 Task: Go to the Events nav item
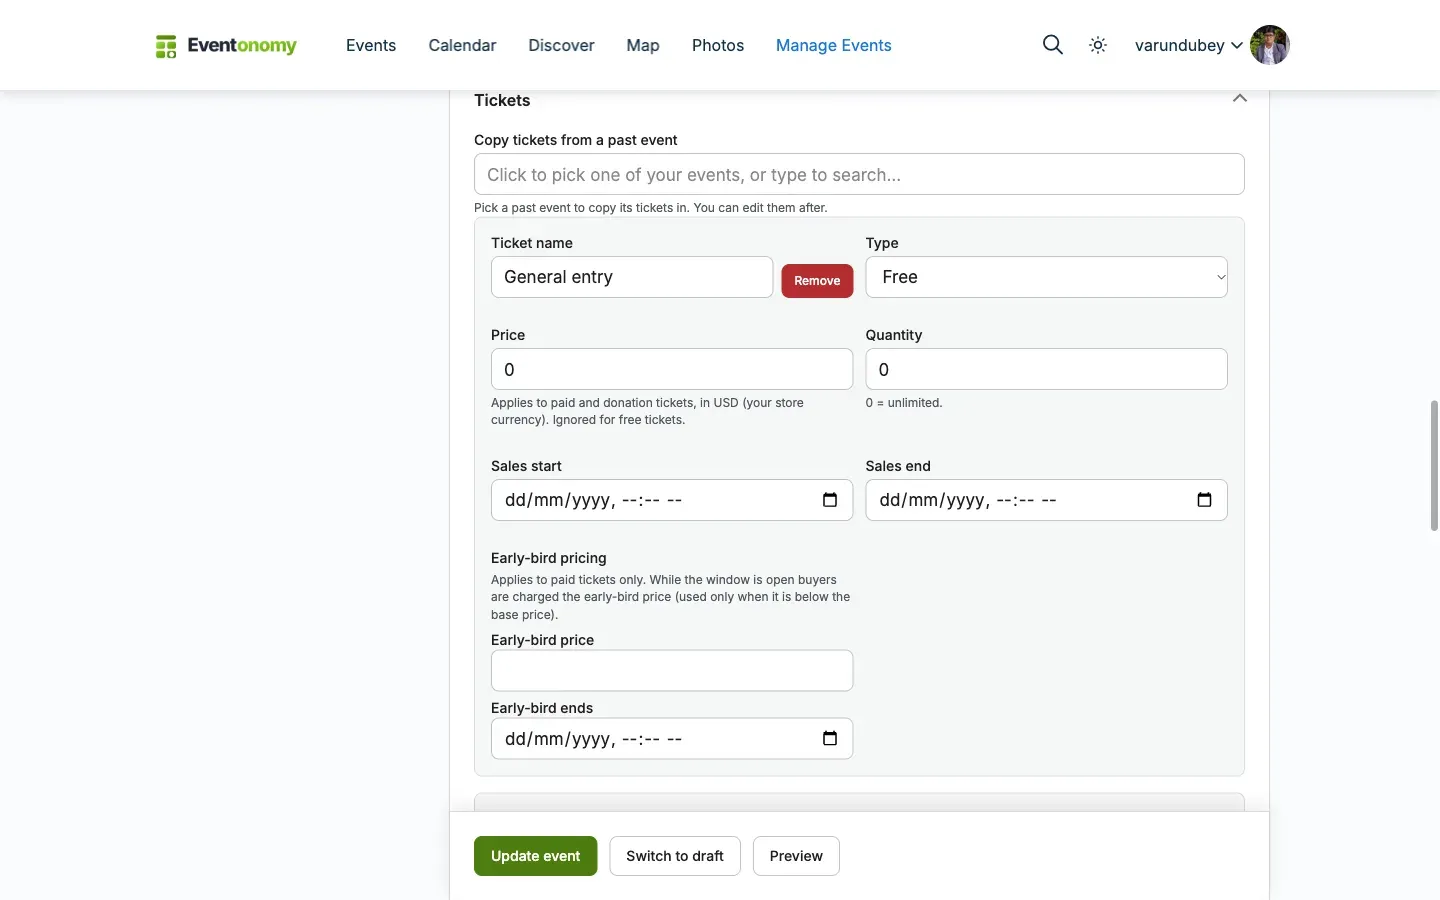click(371, 45)
